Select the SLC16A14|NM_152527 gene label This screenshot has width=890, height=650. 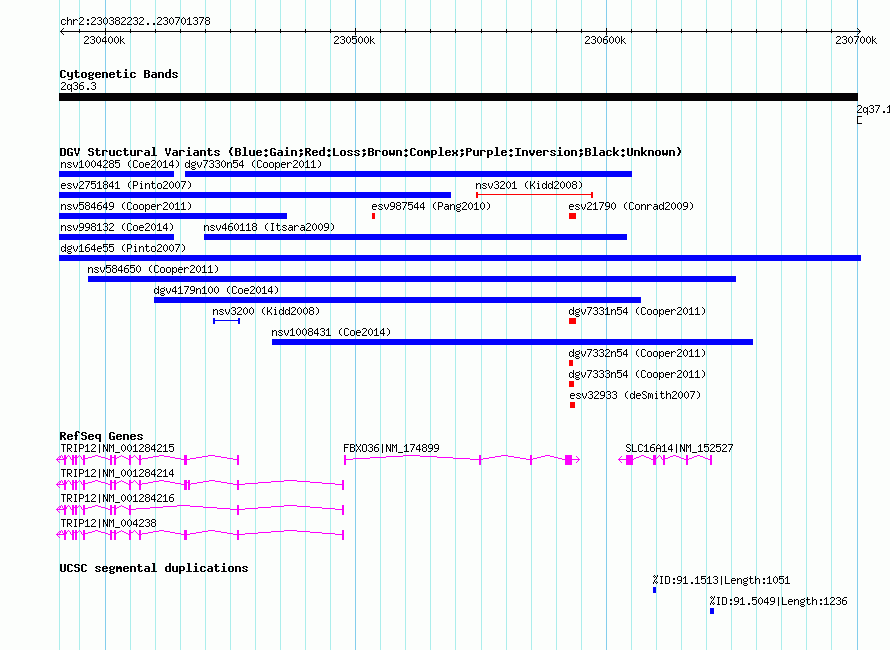point(679,448)
